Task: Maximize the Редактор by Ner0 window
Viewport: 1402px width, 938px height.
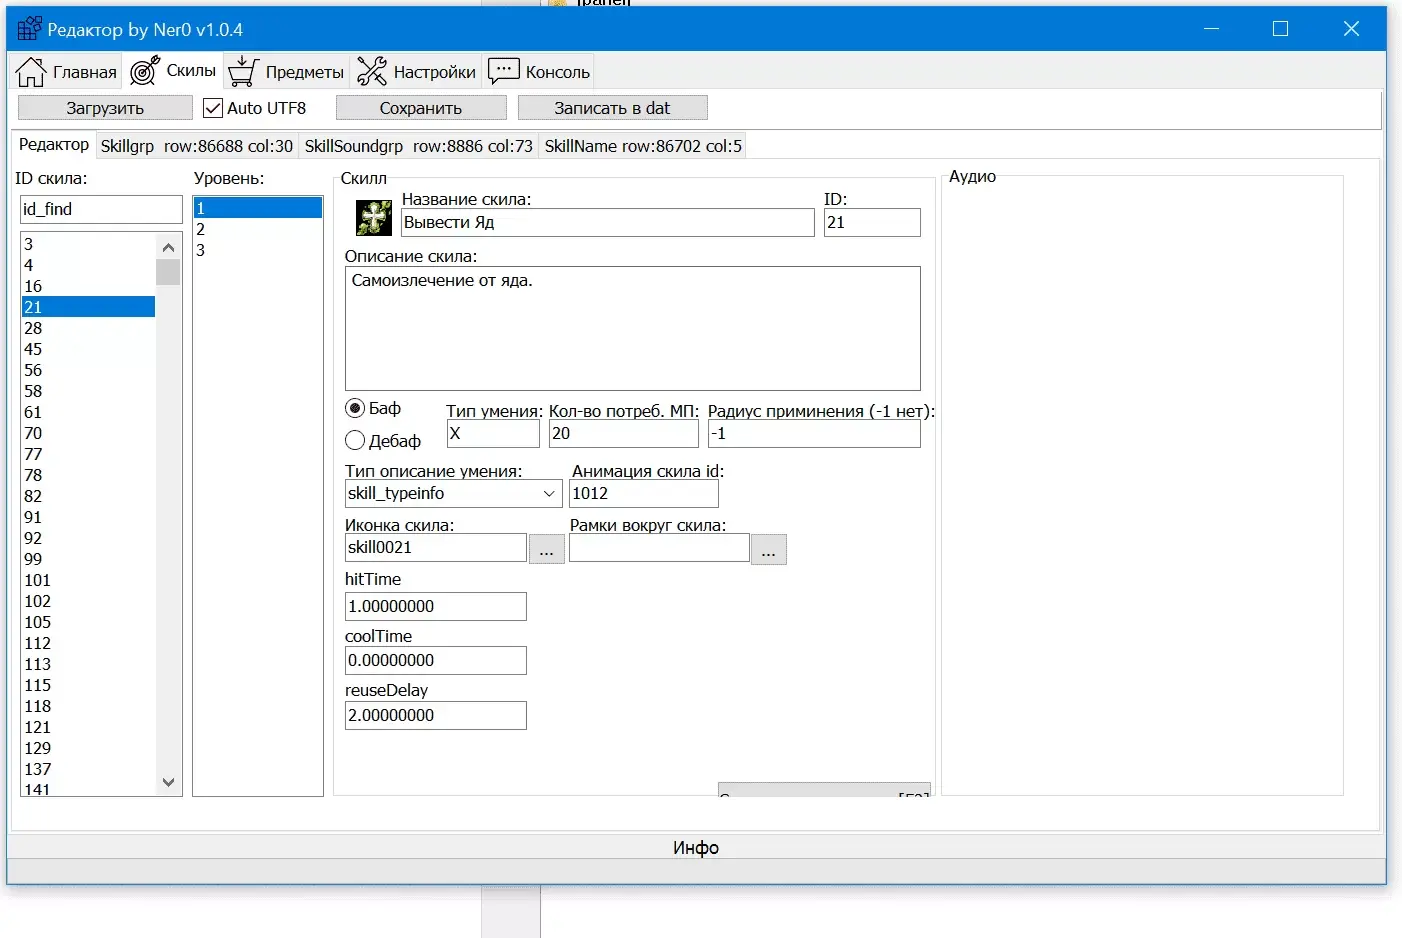Action: pyautogui.click(x=1280, y=29)
